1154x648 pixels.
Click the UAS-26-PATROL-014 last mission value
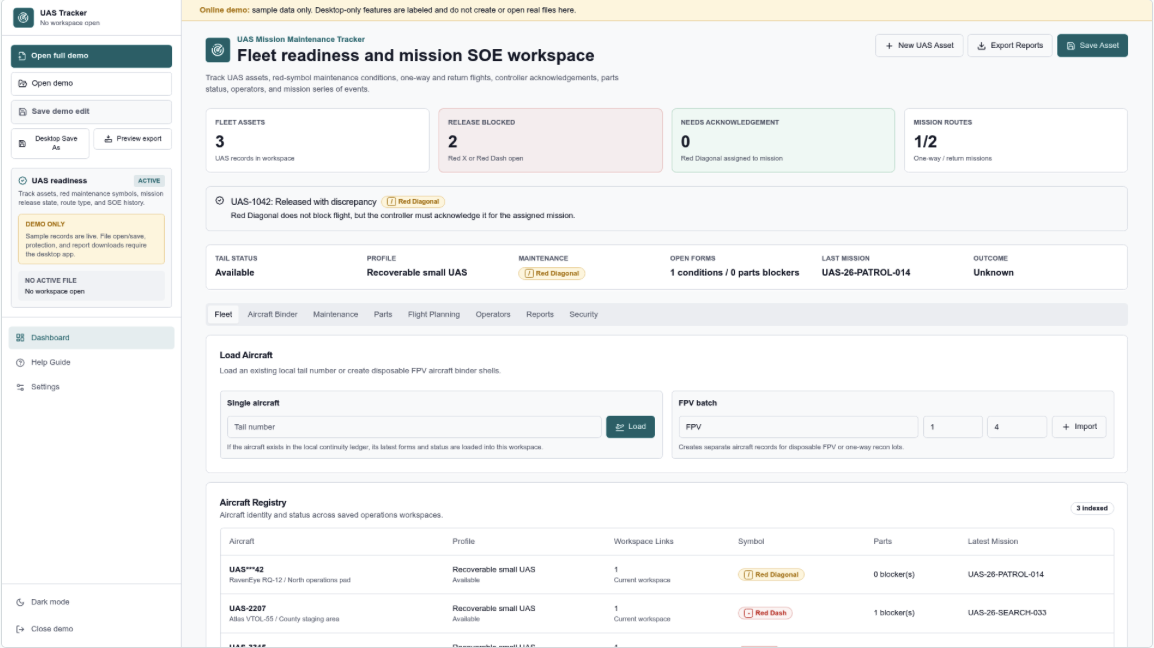[866, 272]
